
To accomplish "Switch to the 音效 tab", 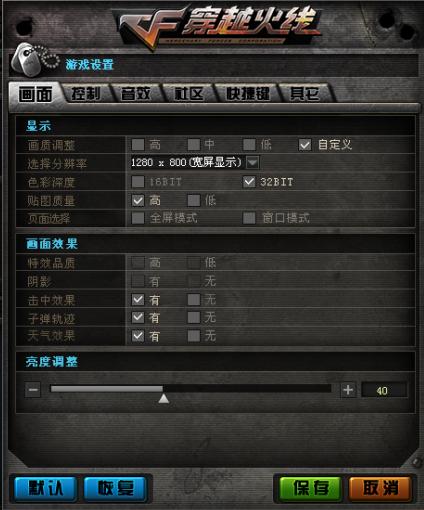I will tap(136, 94).
